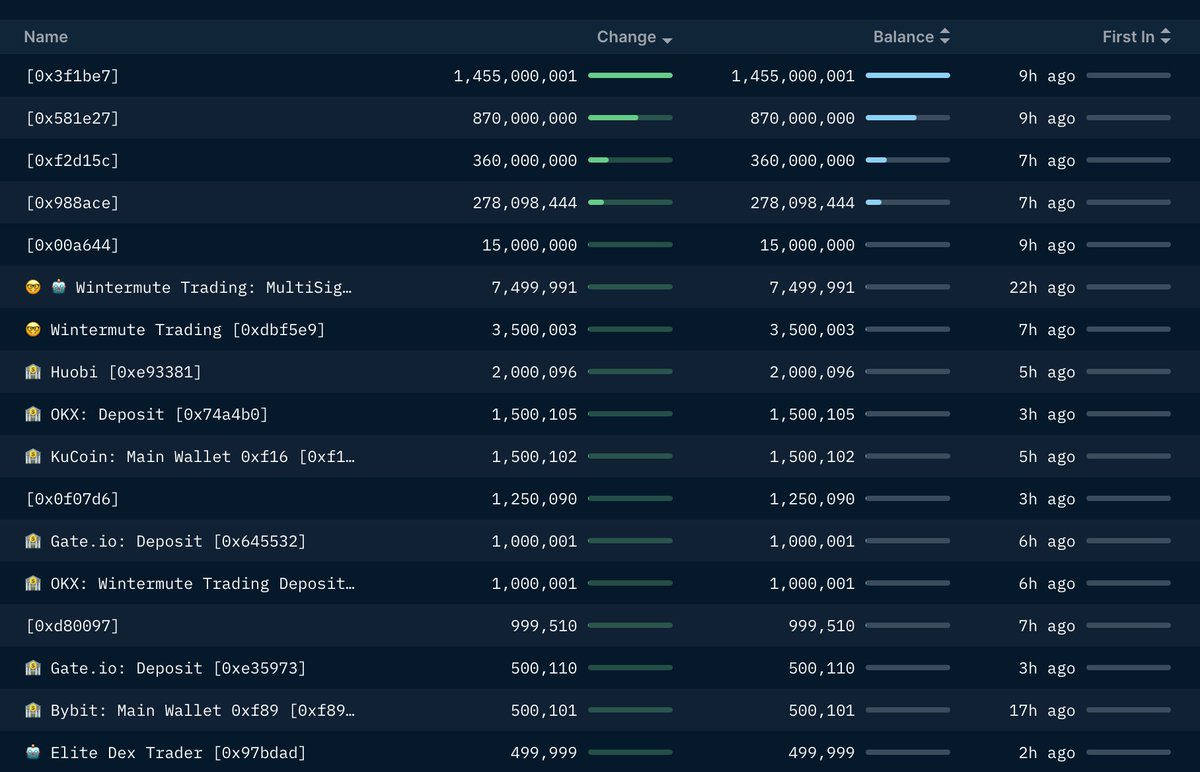Click change value 1,455,000,001
The height and width of the screenshot is (772, 1200).
tap(515, 76)
